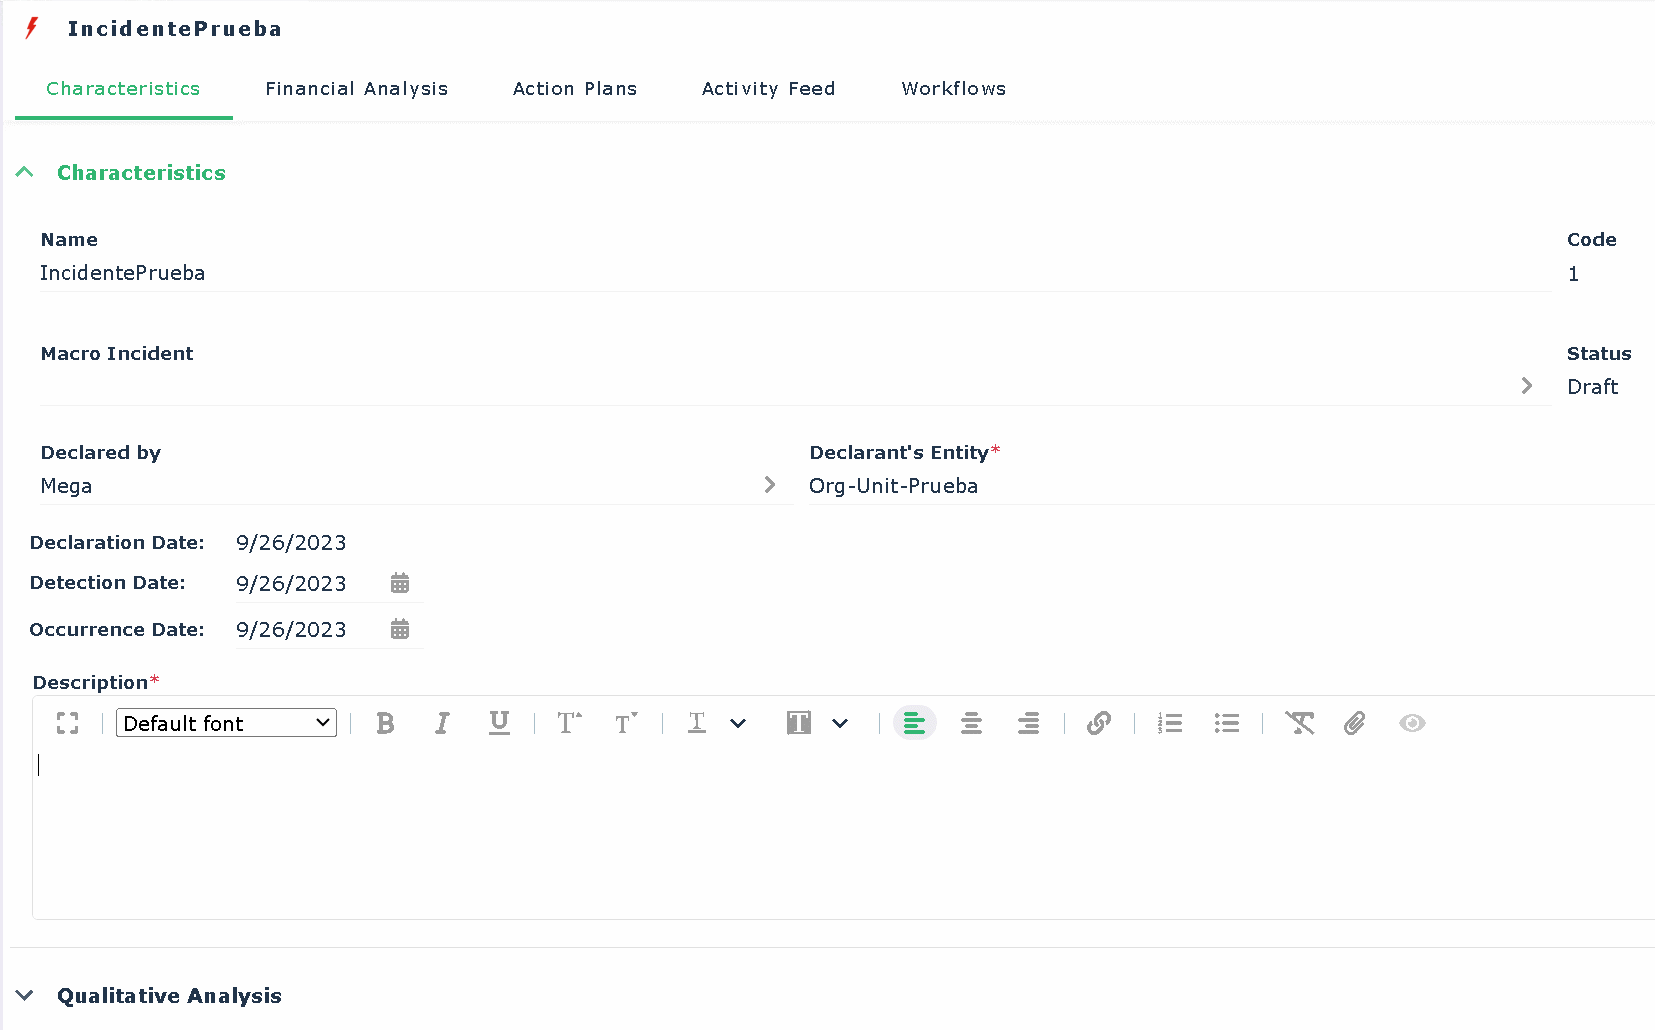Viewport: 1655px width, 1030px height.
Task: Attach a file with paperclip icon
Action: pyautogui.click(x=1355, y=723)
